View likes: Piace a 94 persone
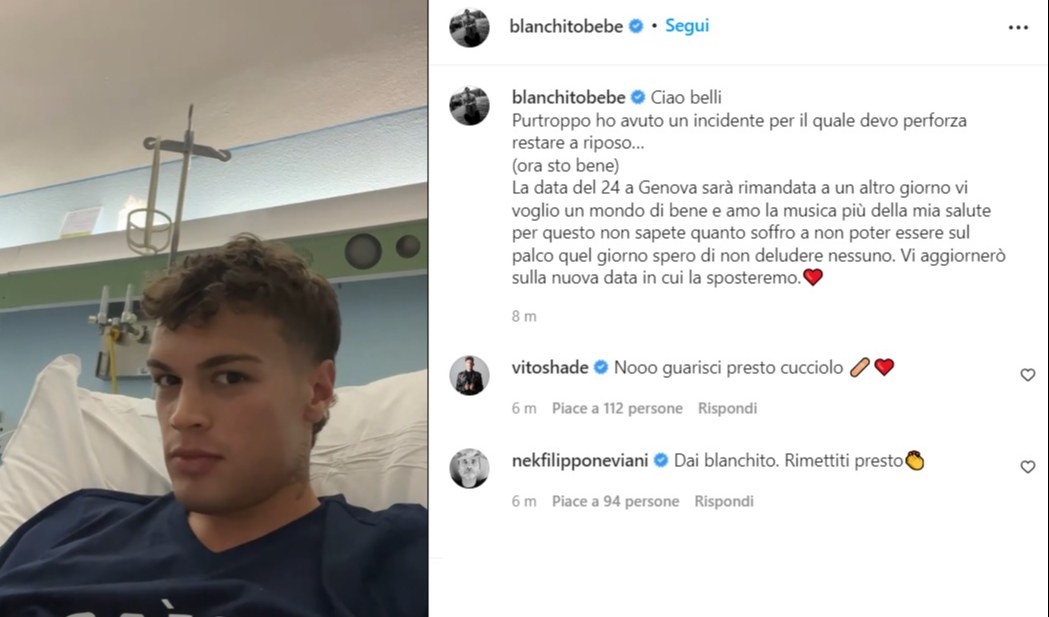Screen dimensions: 1049x617 pyautogui.click(x=615, y=501)
